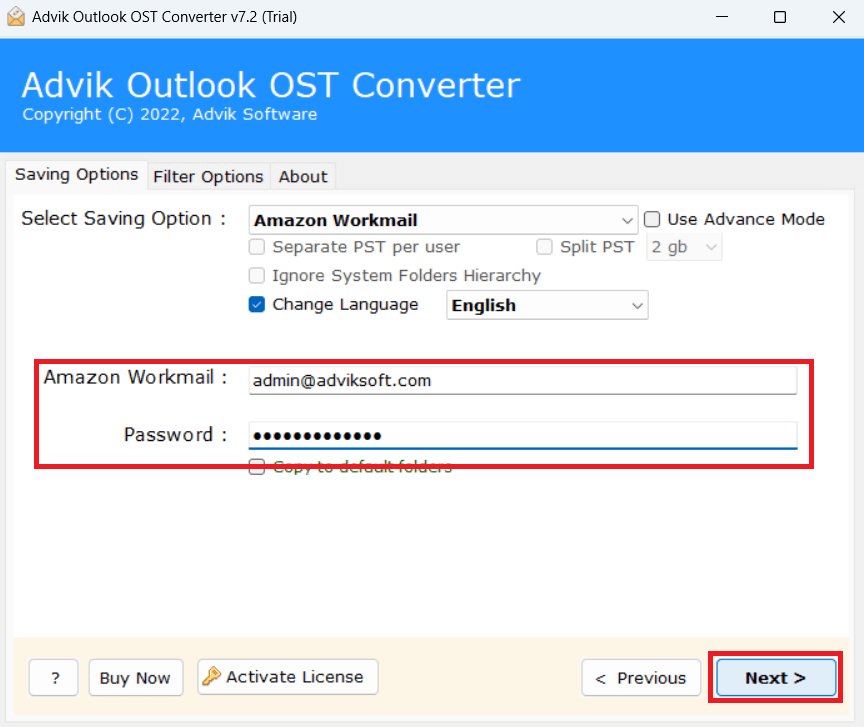Open the Select Saving Option dropdown
The image size is (864, 727).
coord(443,220)
